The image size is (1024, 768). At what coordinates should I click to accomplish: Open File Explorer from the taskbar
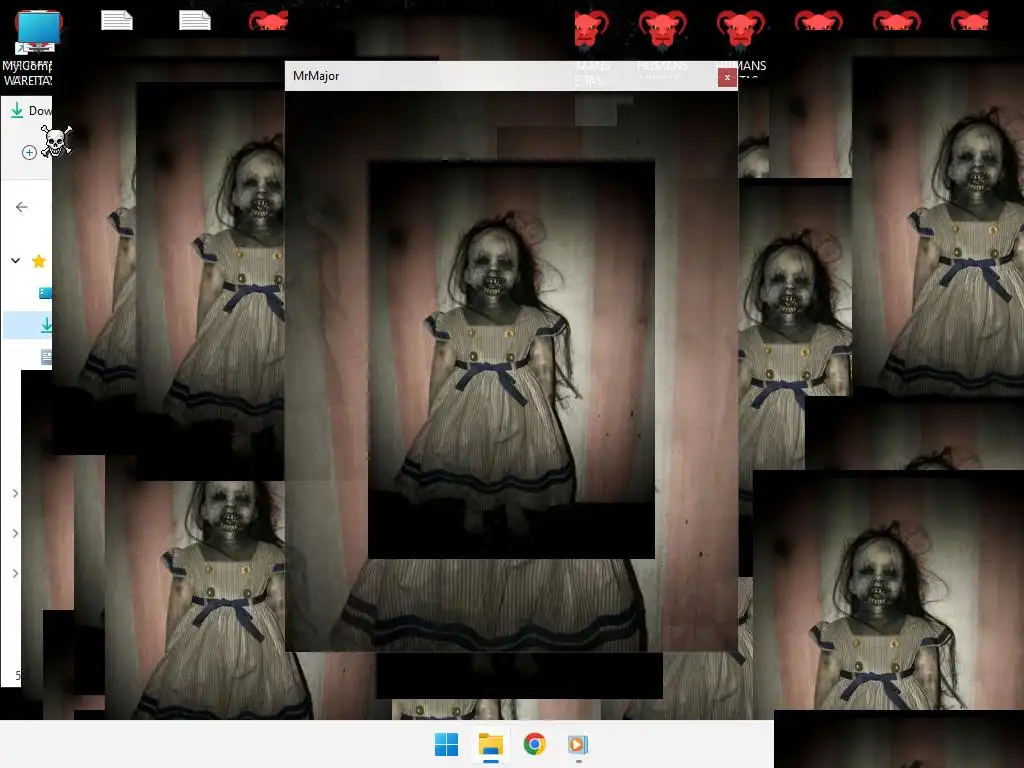[x=490, y=744]
